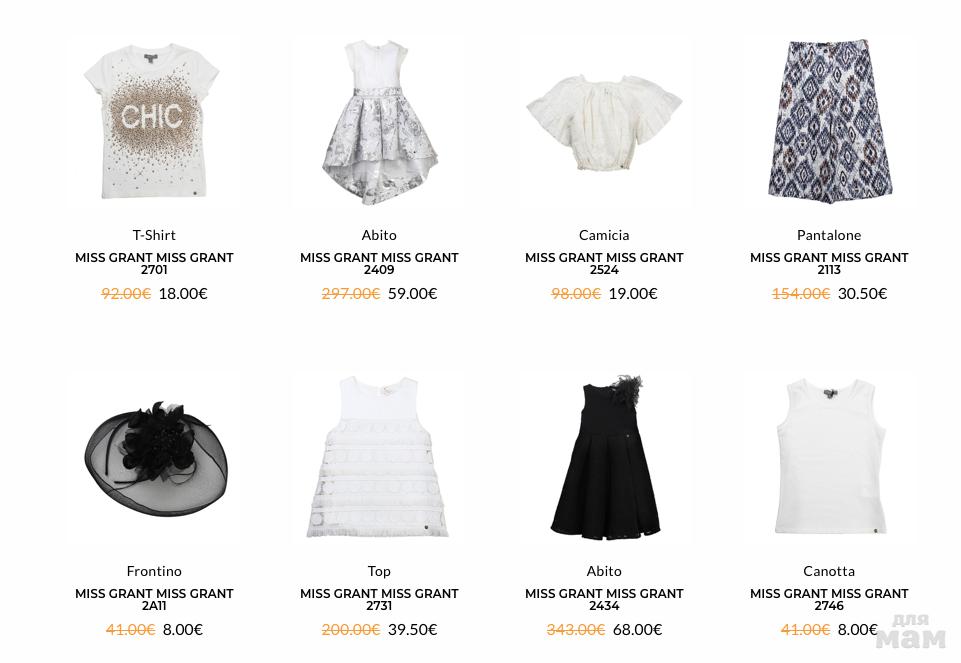
Task: Open the Miss Grant 2524 product title
Action: tap(604, 263)
